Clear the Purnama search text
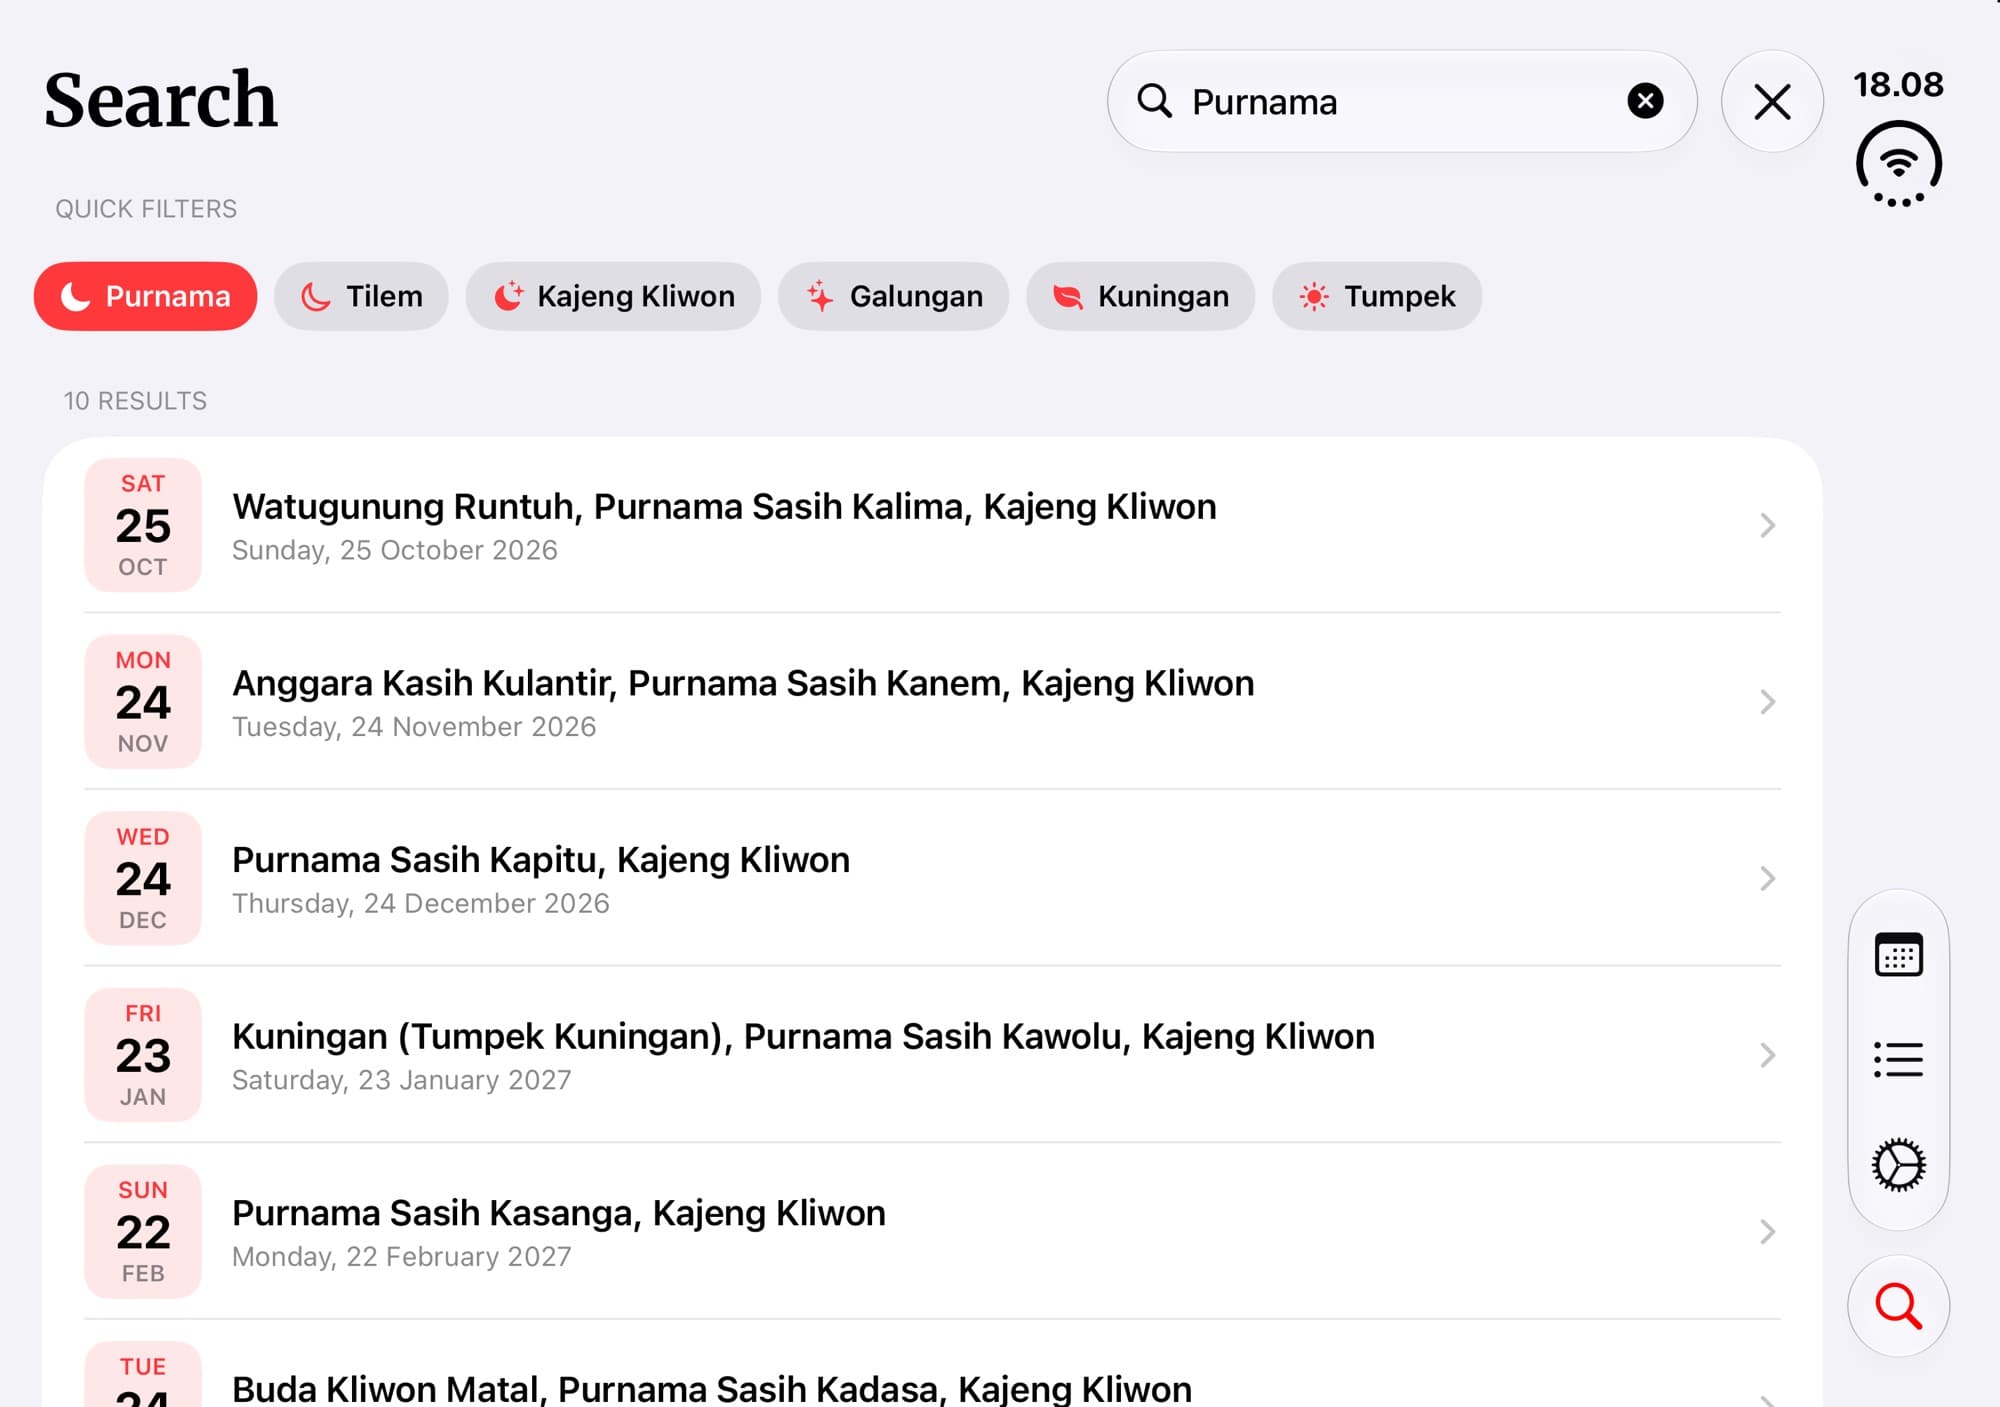The image size is (2000, 1407). click(x=1645, y=101)
